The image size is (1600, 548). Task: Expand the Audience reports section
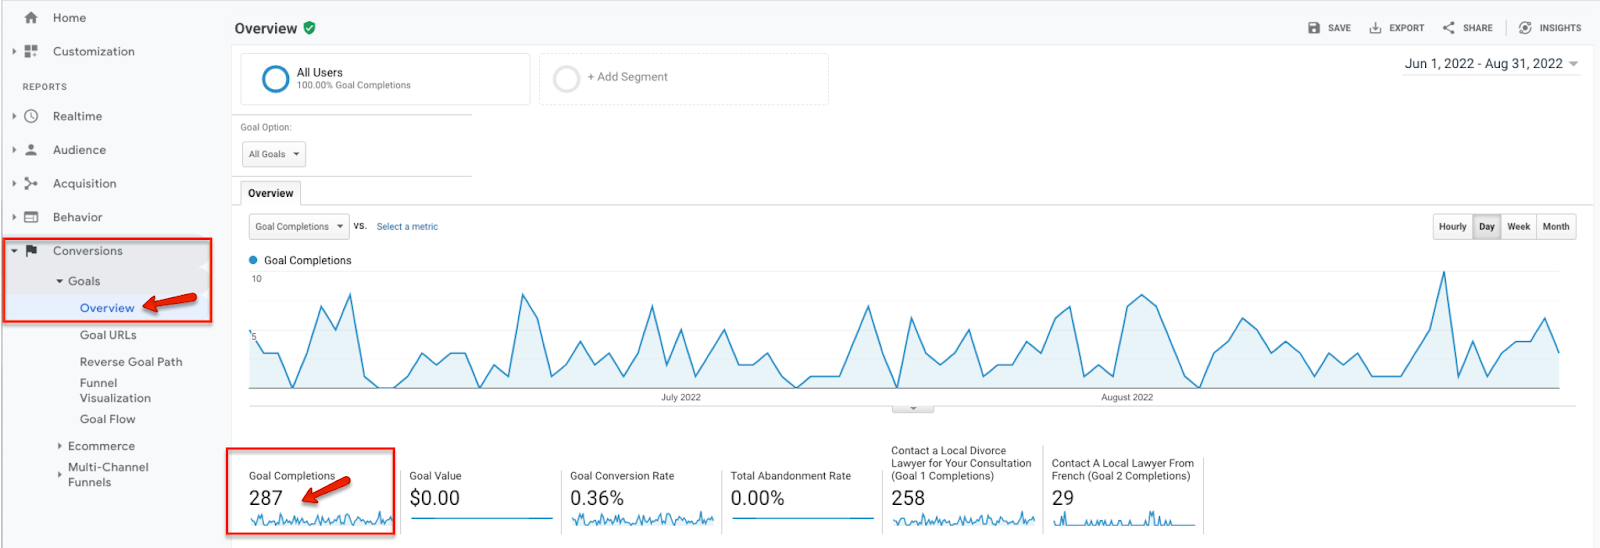pos(14,150)
